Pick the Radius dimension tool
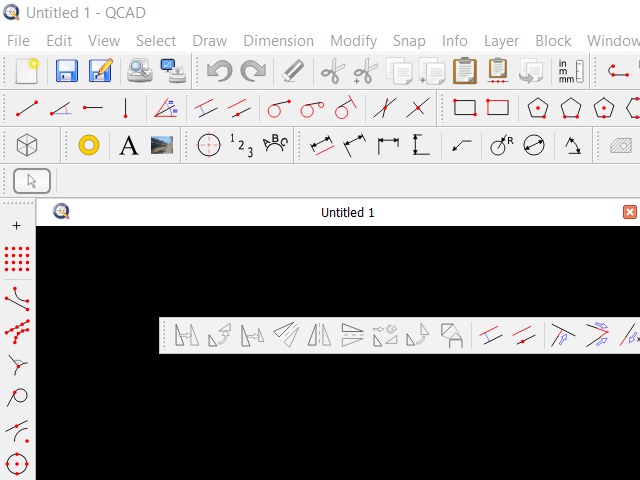640x480 pixels. (x=501, y=146)
